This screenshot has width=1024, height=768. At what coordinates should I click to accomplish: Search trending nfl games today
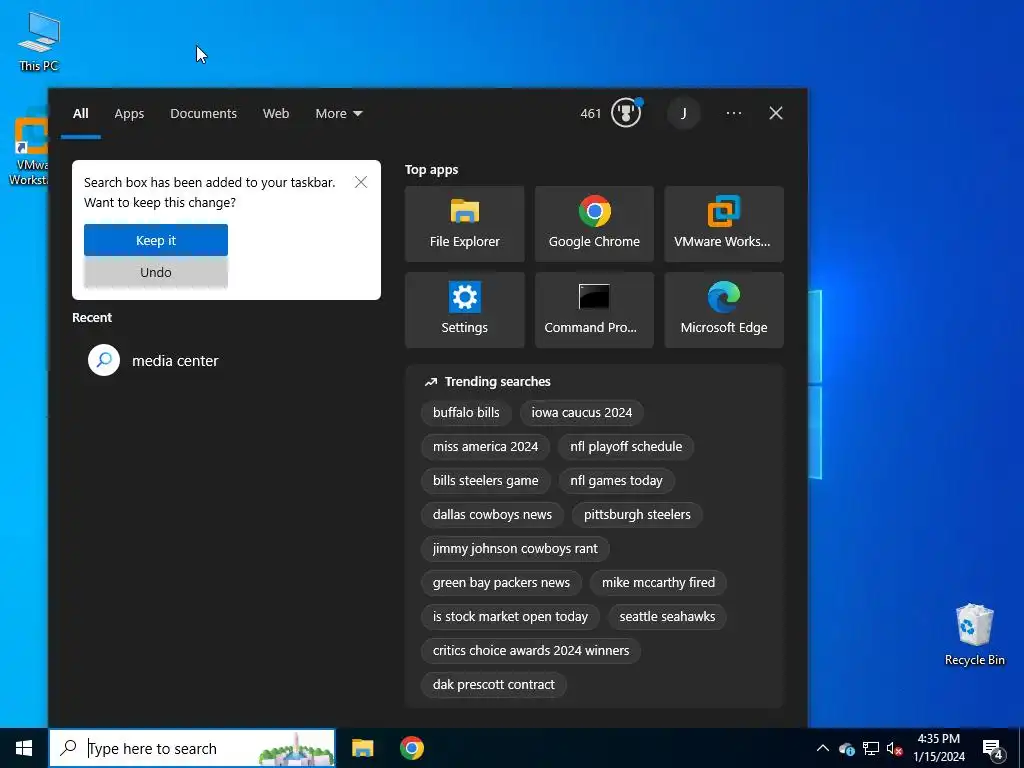click(616, 481)
